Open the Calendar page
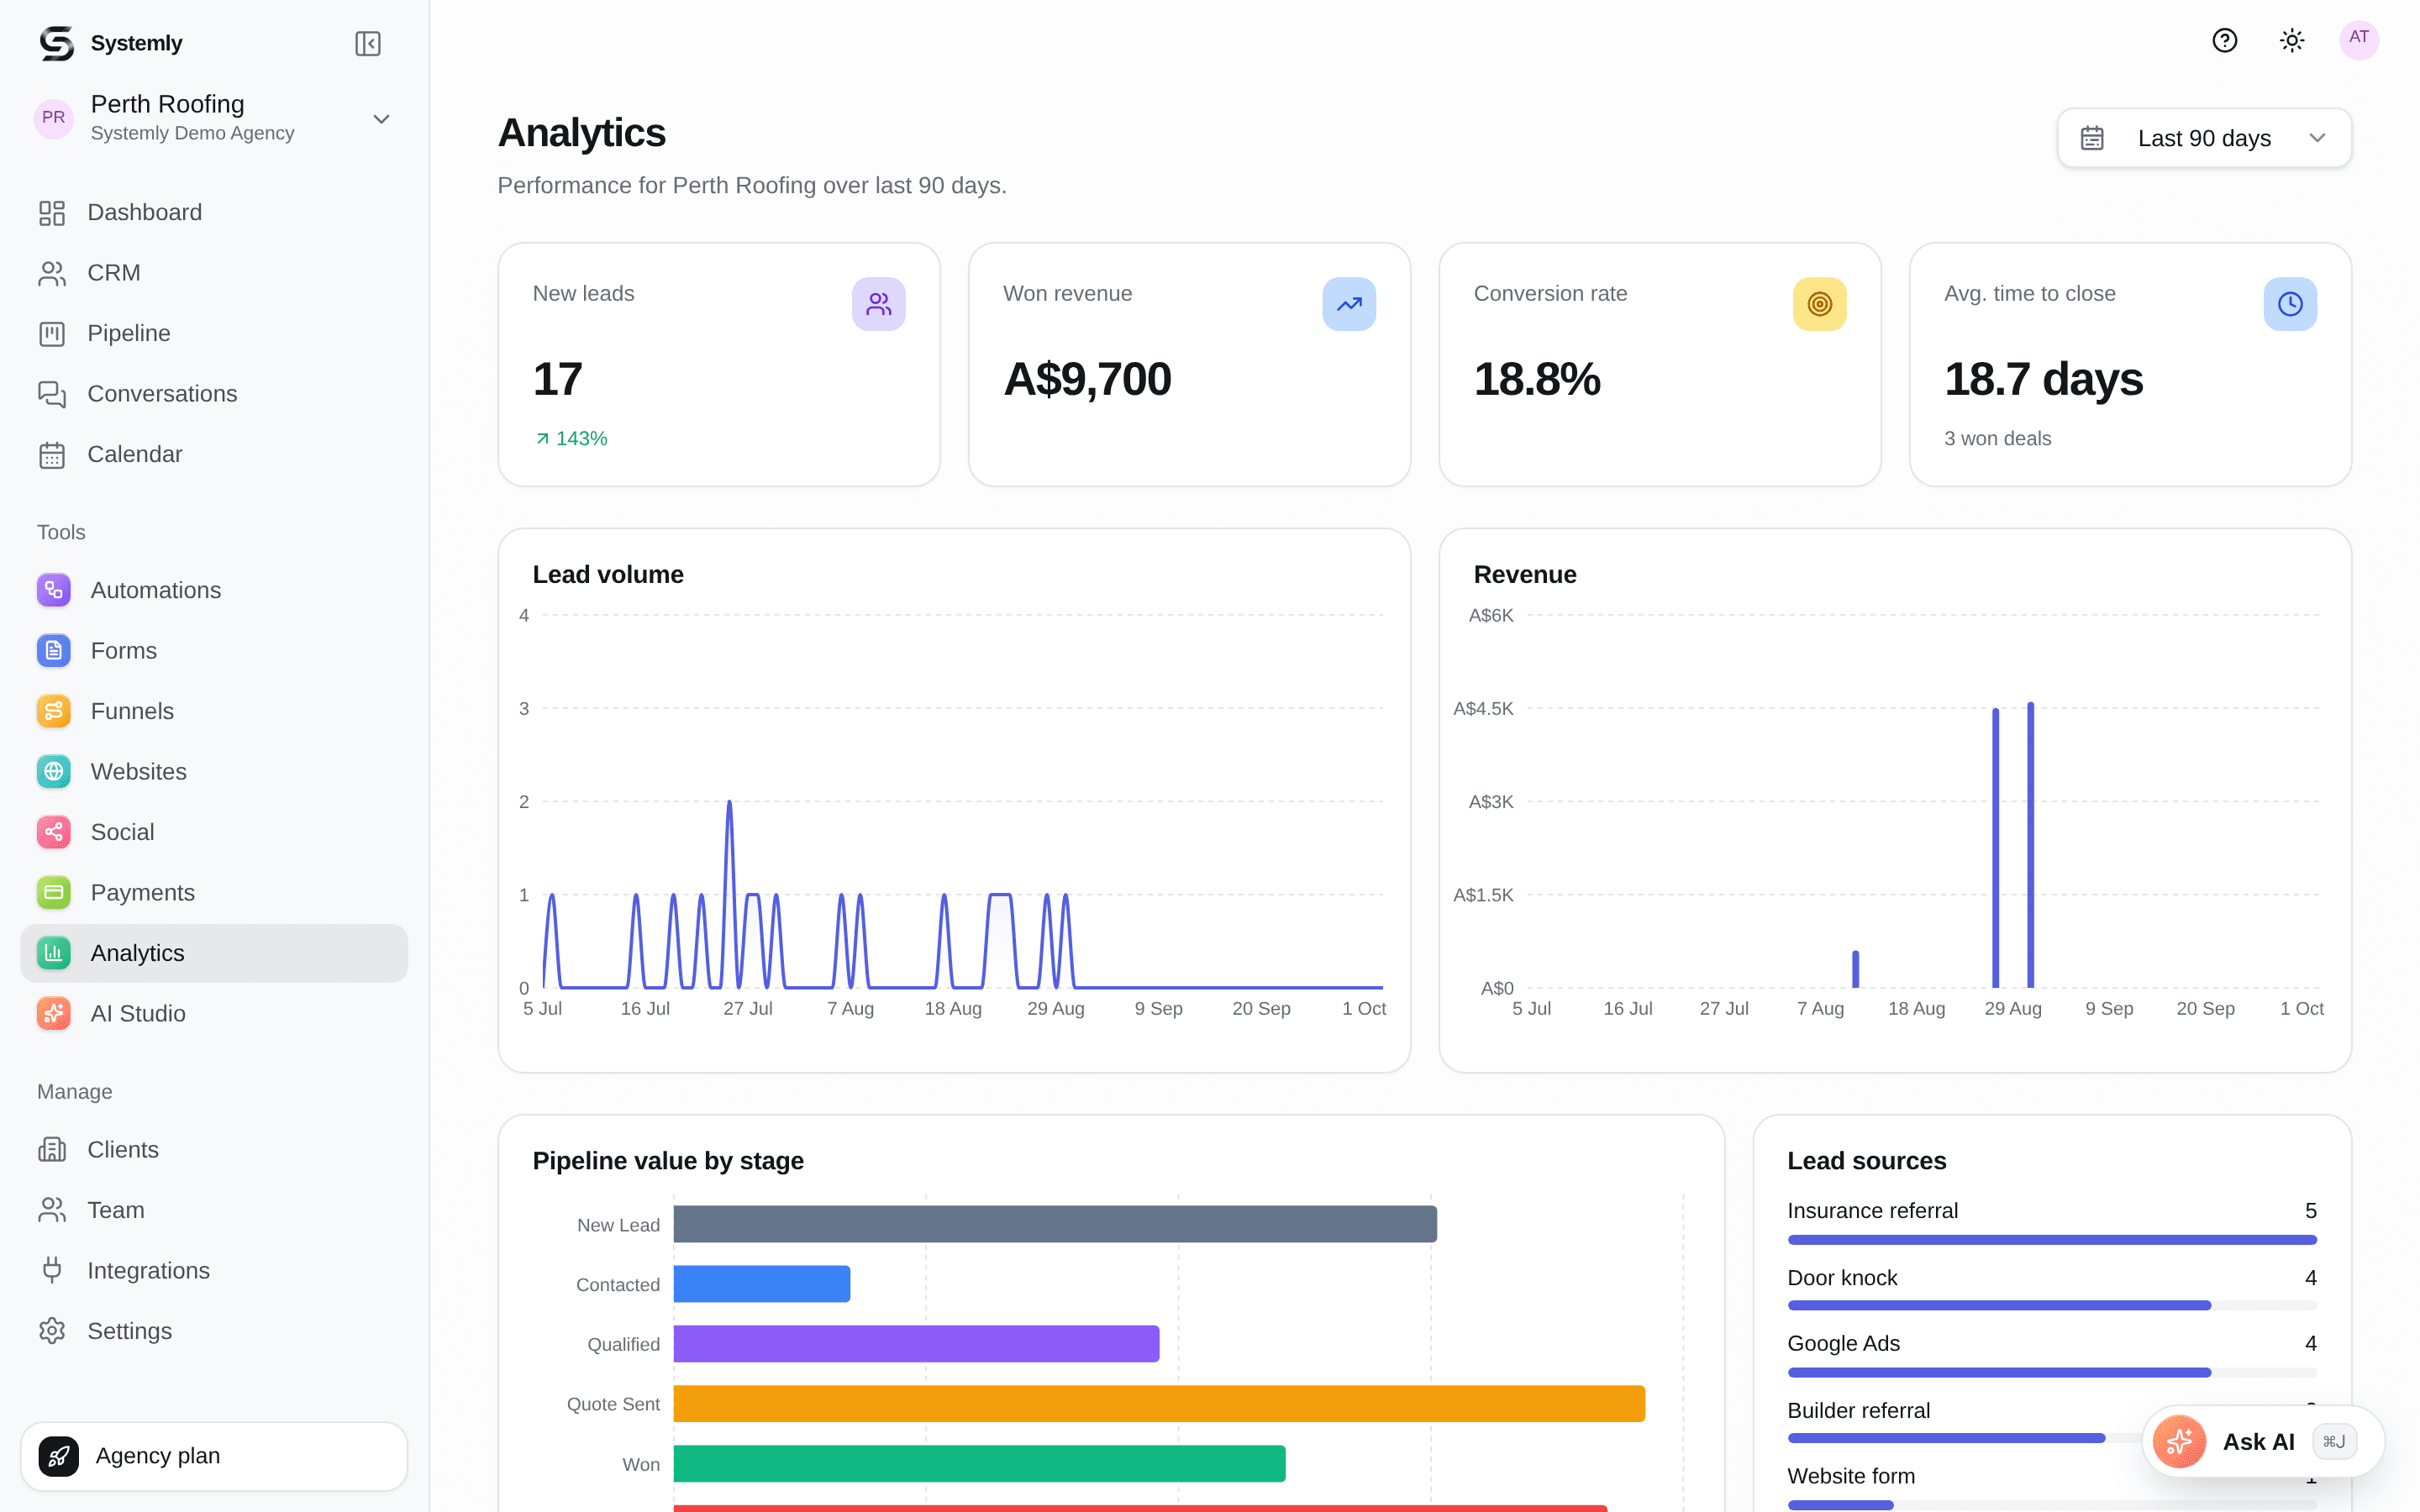2420x1512 pixels. [x=214, y=454]
